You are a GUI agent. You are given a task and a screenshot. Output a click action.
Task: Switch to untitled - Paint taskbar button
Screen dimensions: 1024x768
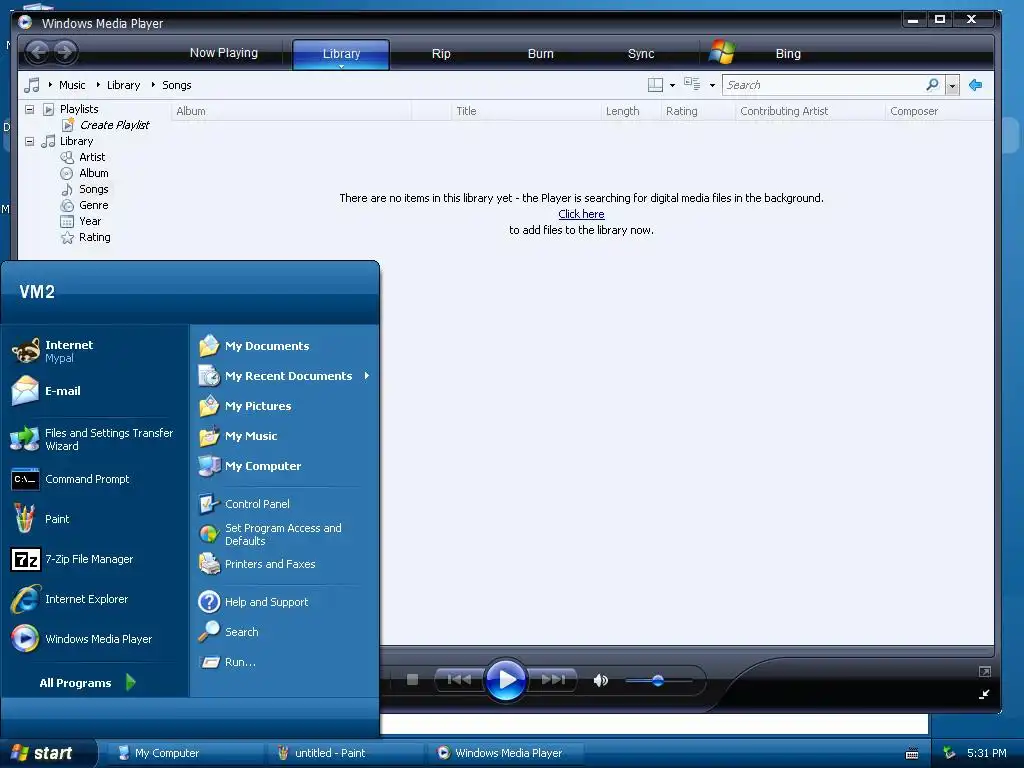pos(345,753)
